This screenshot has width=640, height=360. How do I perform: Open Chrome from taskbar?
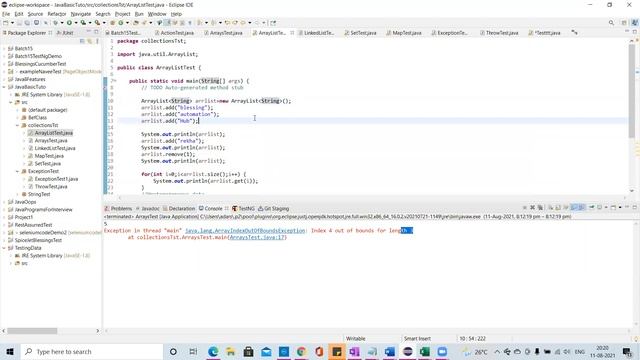301,351
